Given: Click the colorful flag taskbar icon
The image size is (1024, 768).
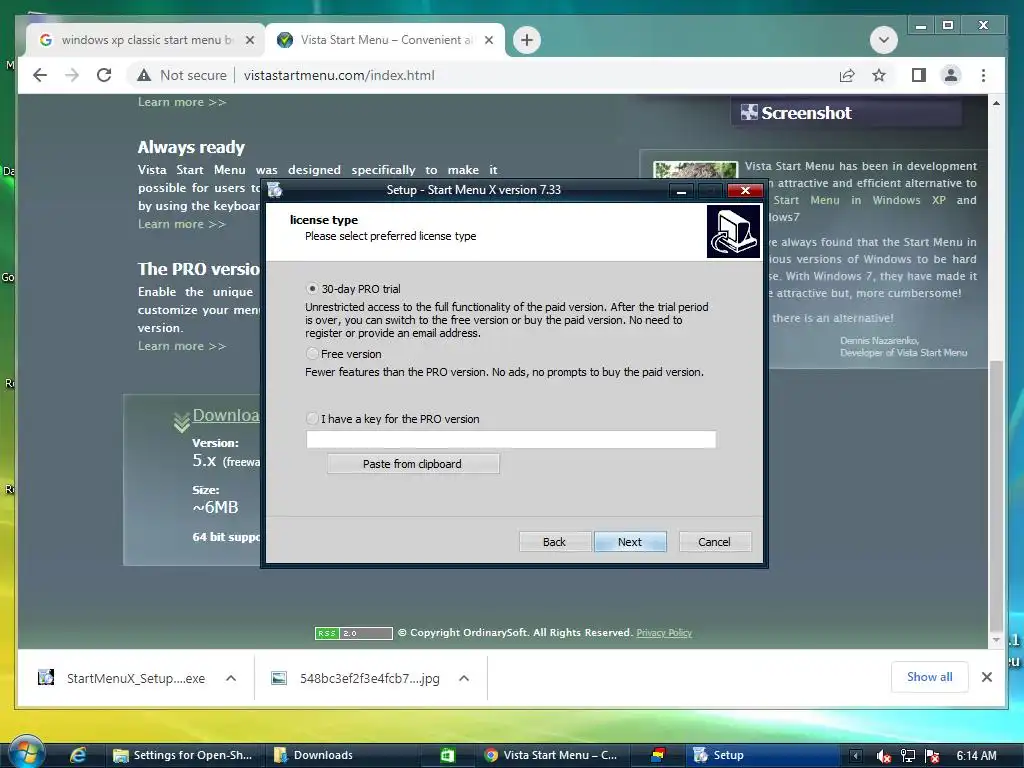Looking at the screenshot, I should coord(658,755).
